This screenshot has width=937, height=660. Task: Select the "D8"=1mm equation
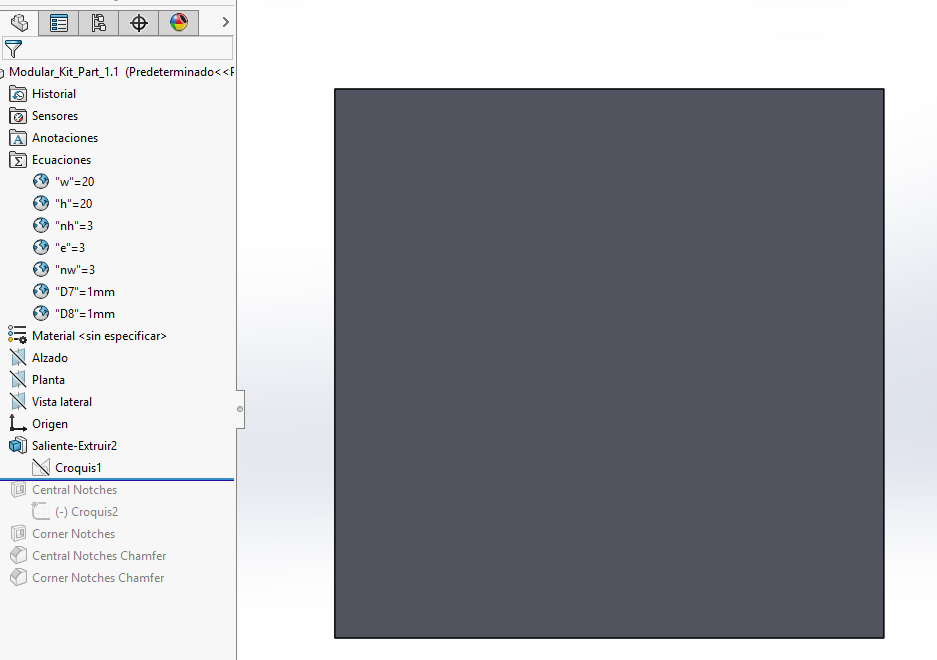tap(85, 314)
